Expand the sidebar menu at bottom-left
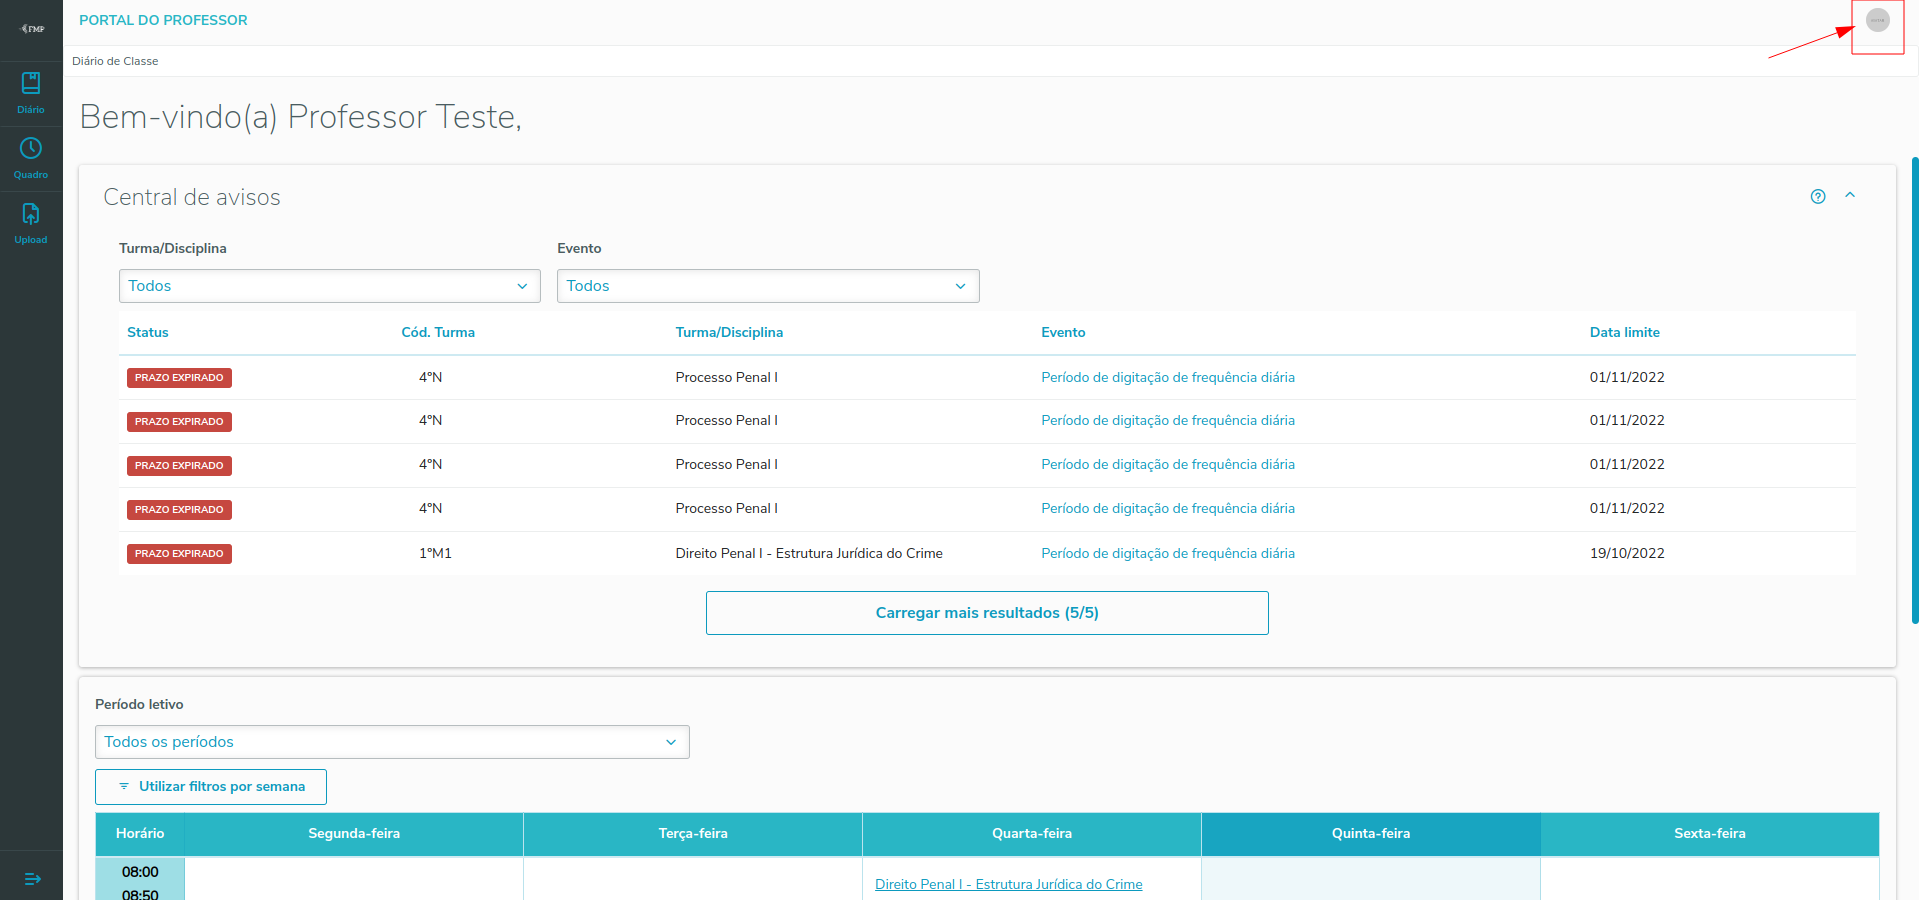Screen dimensions: 1919x900 click(x=32, y=879)
